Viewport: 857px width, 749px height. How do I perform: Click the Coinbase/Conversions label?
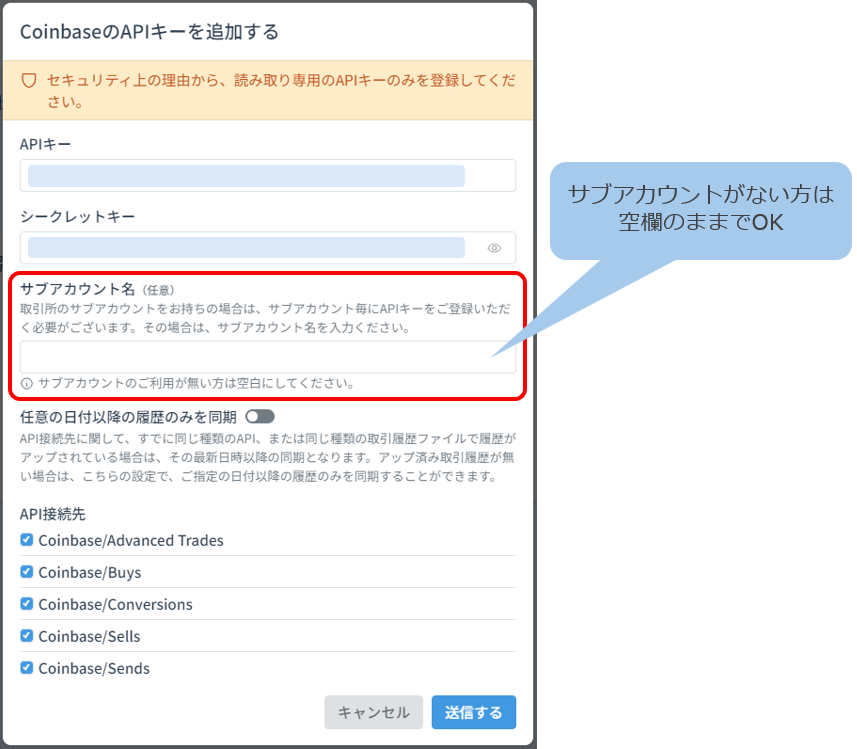[x=115, y=604]
